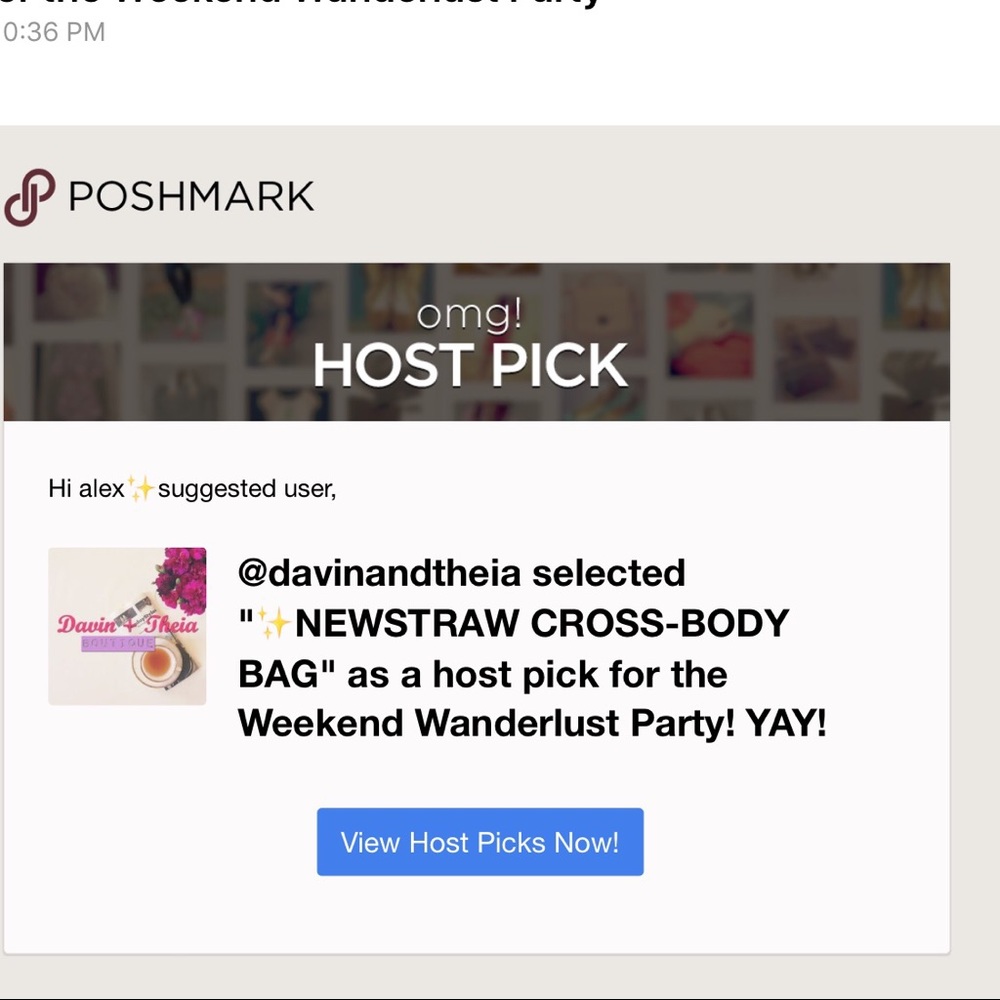Tap the sparkle emoji before NEWSTRAW

coord(273,624)
